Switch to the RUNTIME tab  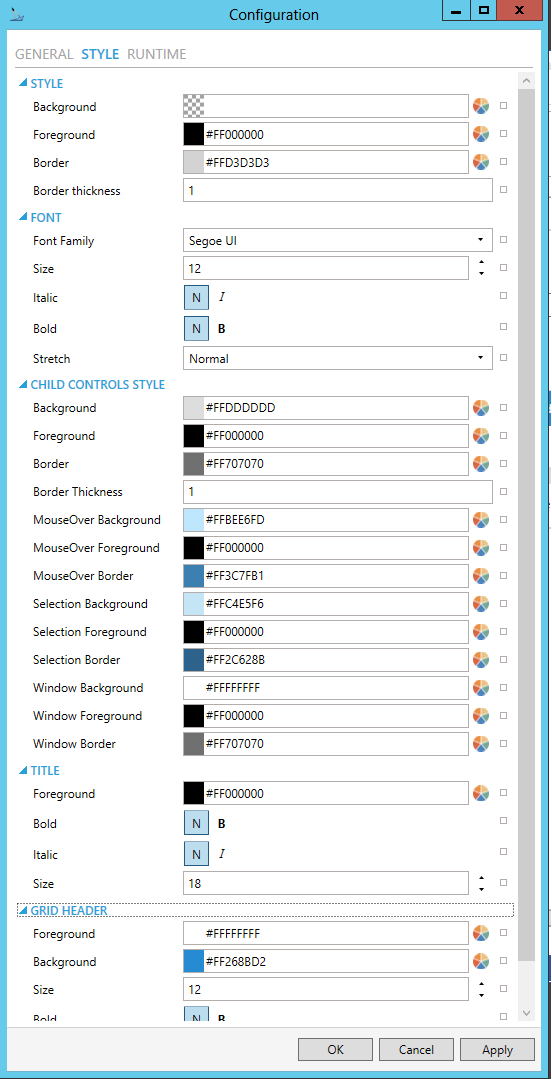pos(157,54)
